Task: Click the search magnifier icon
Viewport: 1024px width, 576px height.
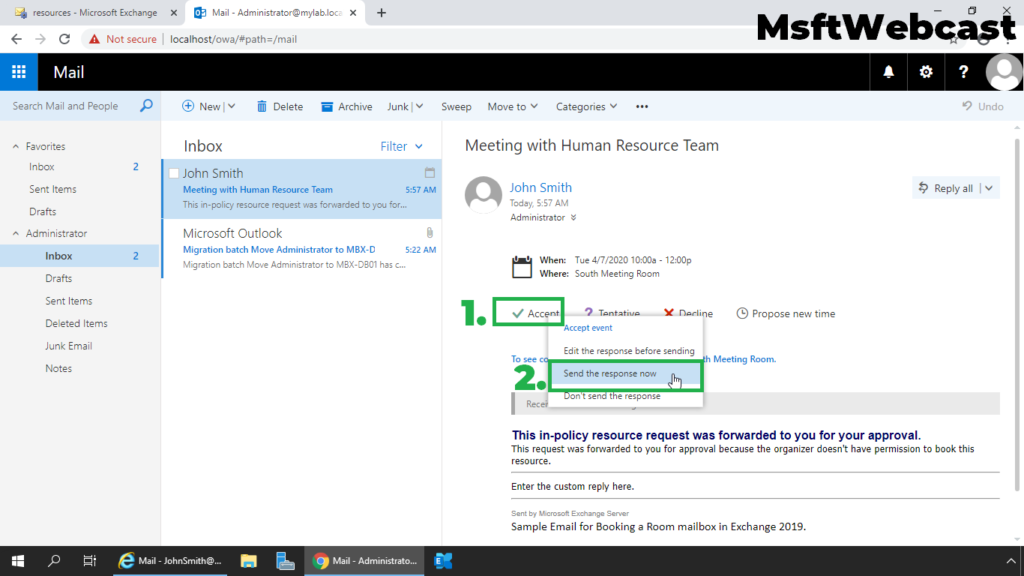Action: (146, 106)
